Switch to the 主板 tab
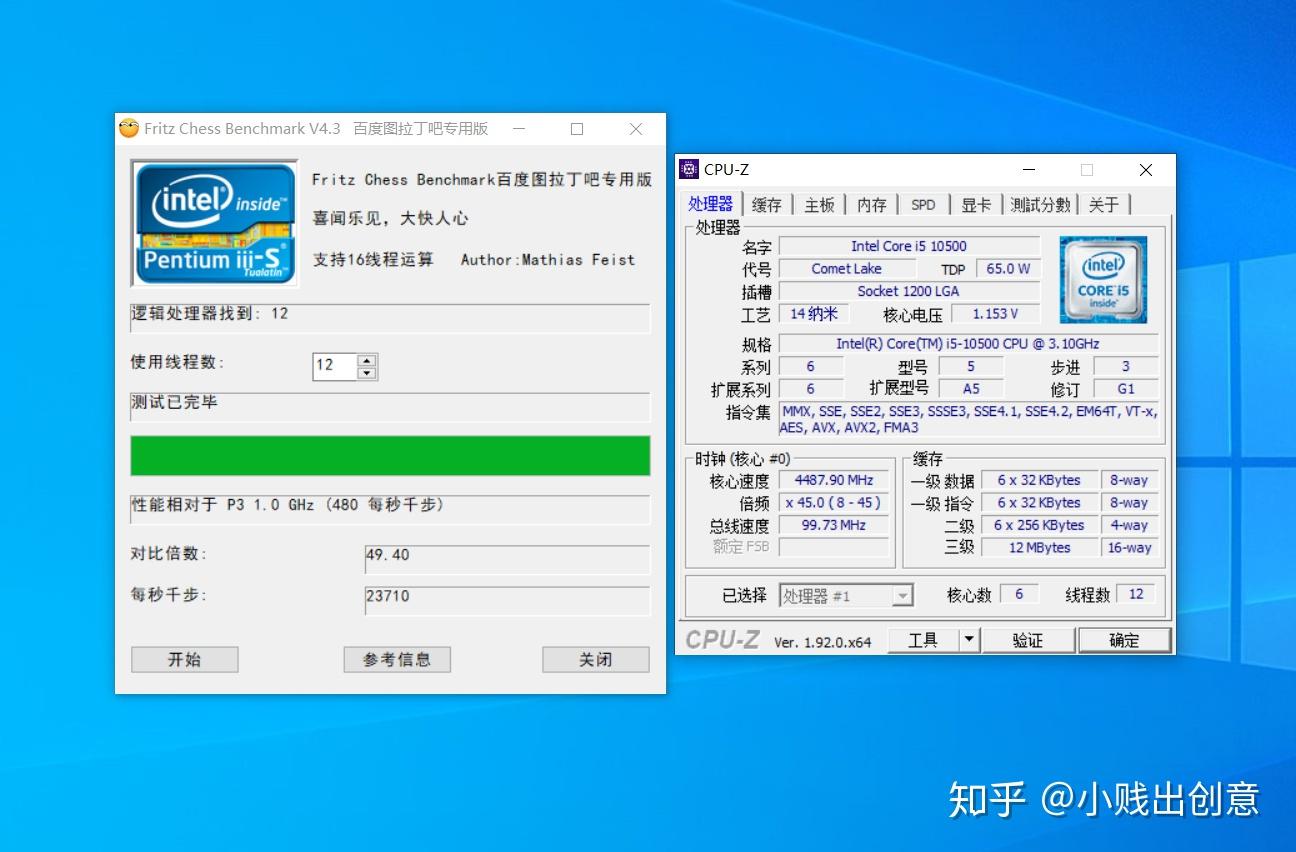The height and width of the screenshot is (852, 1296). pyautogui.click(x=819, y=205)
